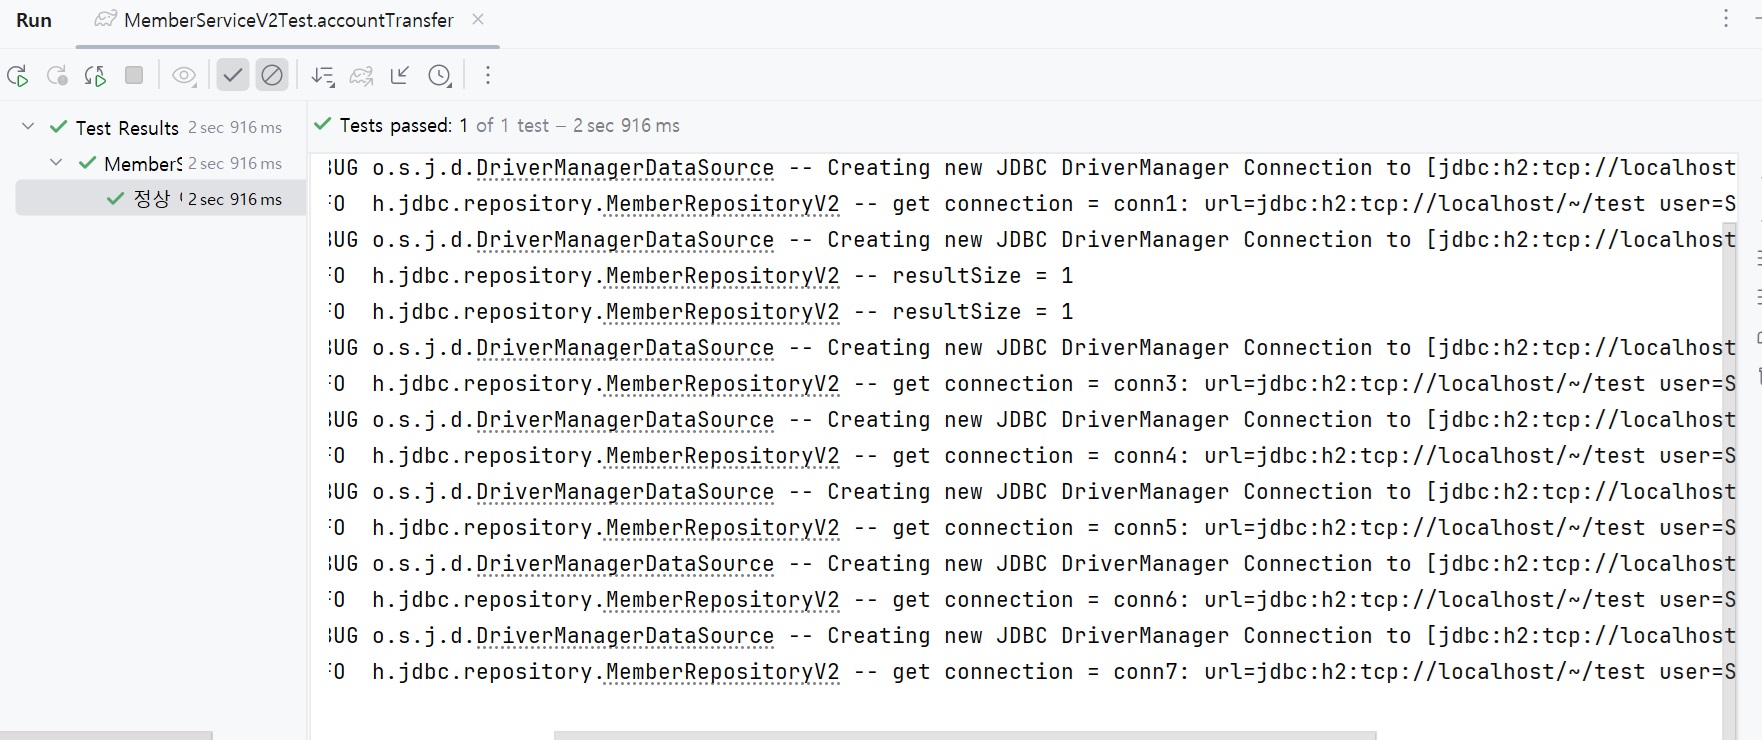Click the Rerun test icon
Screen dimensions: 1762x740
(18, 76)
